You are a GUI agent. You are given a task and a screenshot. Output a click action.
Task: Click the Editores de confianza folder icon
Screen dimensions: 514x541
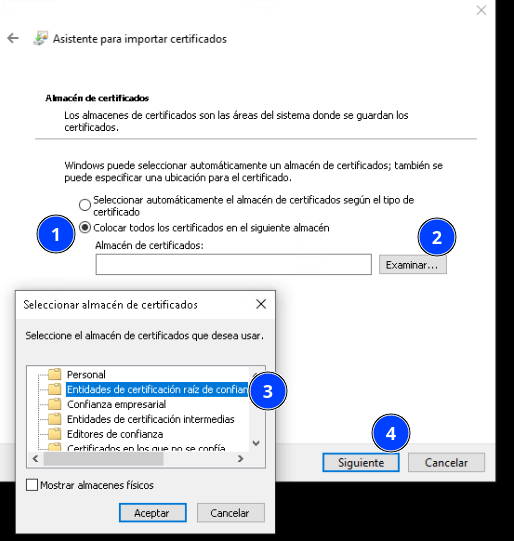click(x=55, y=433)
